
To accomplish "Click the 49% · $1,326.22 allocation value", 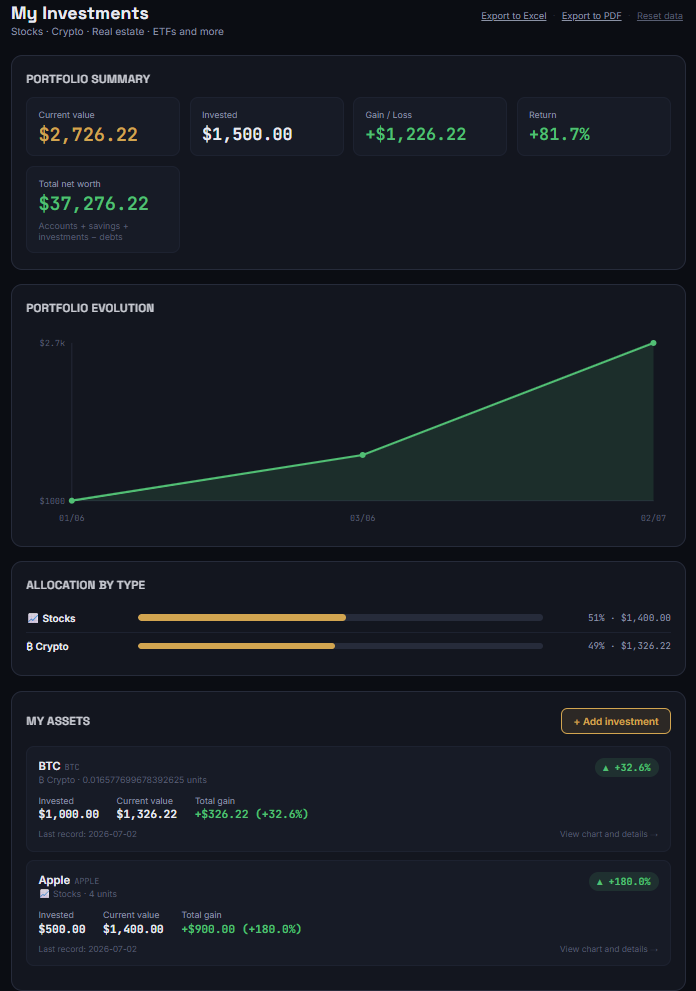I will 629,645.
